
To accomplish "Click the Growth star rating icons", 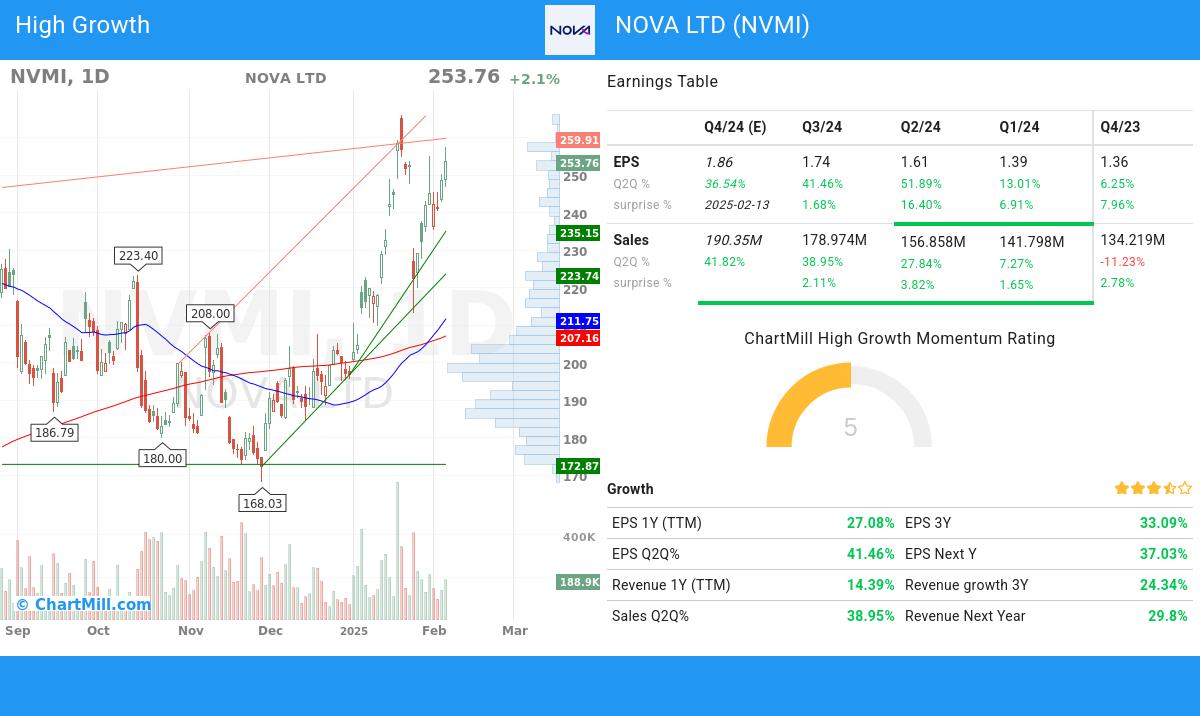I will [1153, 489].
